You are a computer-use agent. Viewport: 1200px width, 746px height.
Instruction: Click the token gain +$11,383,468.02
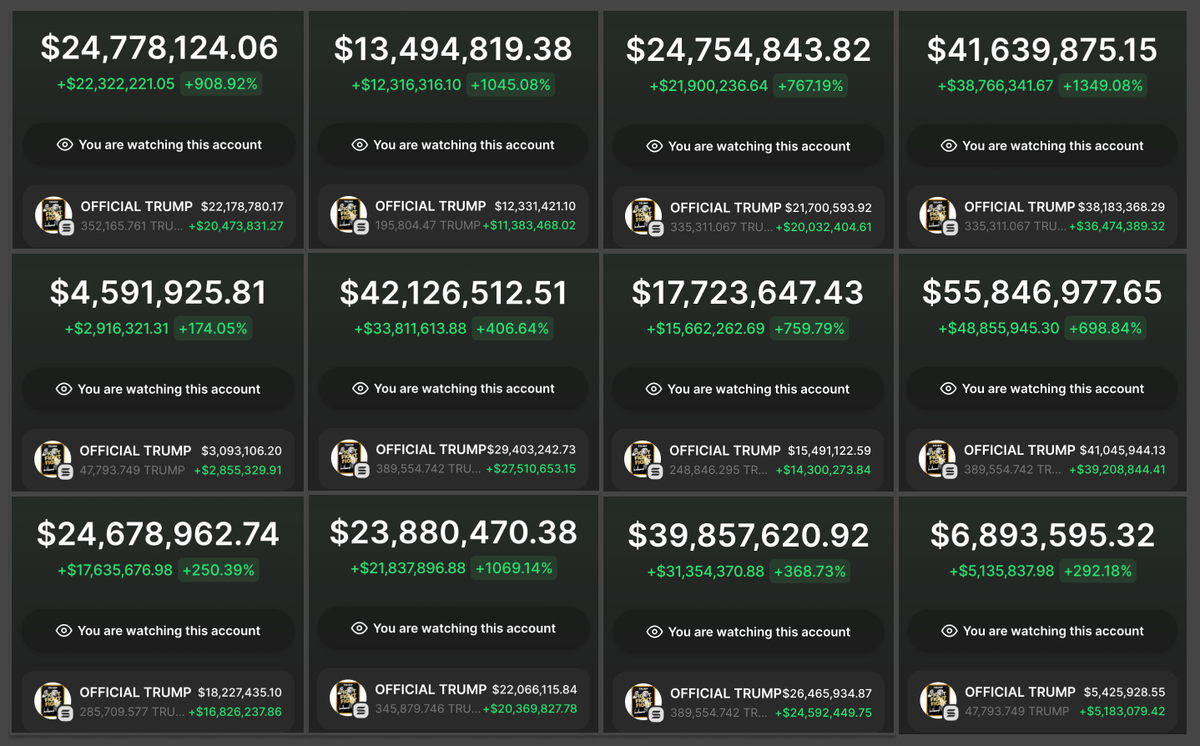pyautogui.click(x=529, y=226)
